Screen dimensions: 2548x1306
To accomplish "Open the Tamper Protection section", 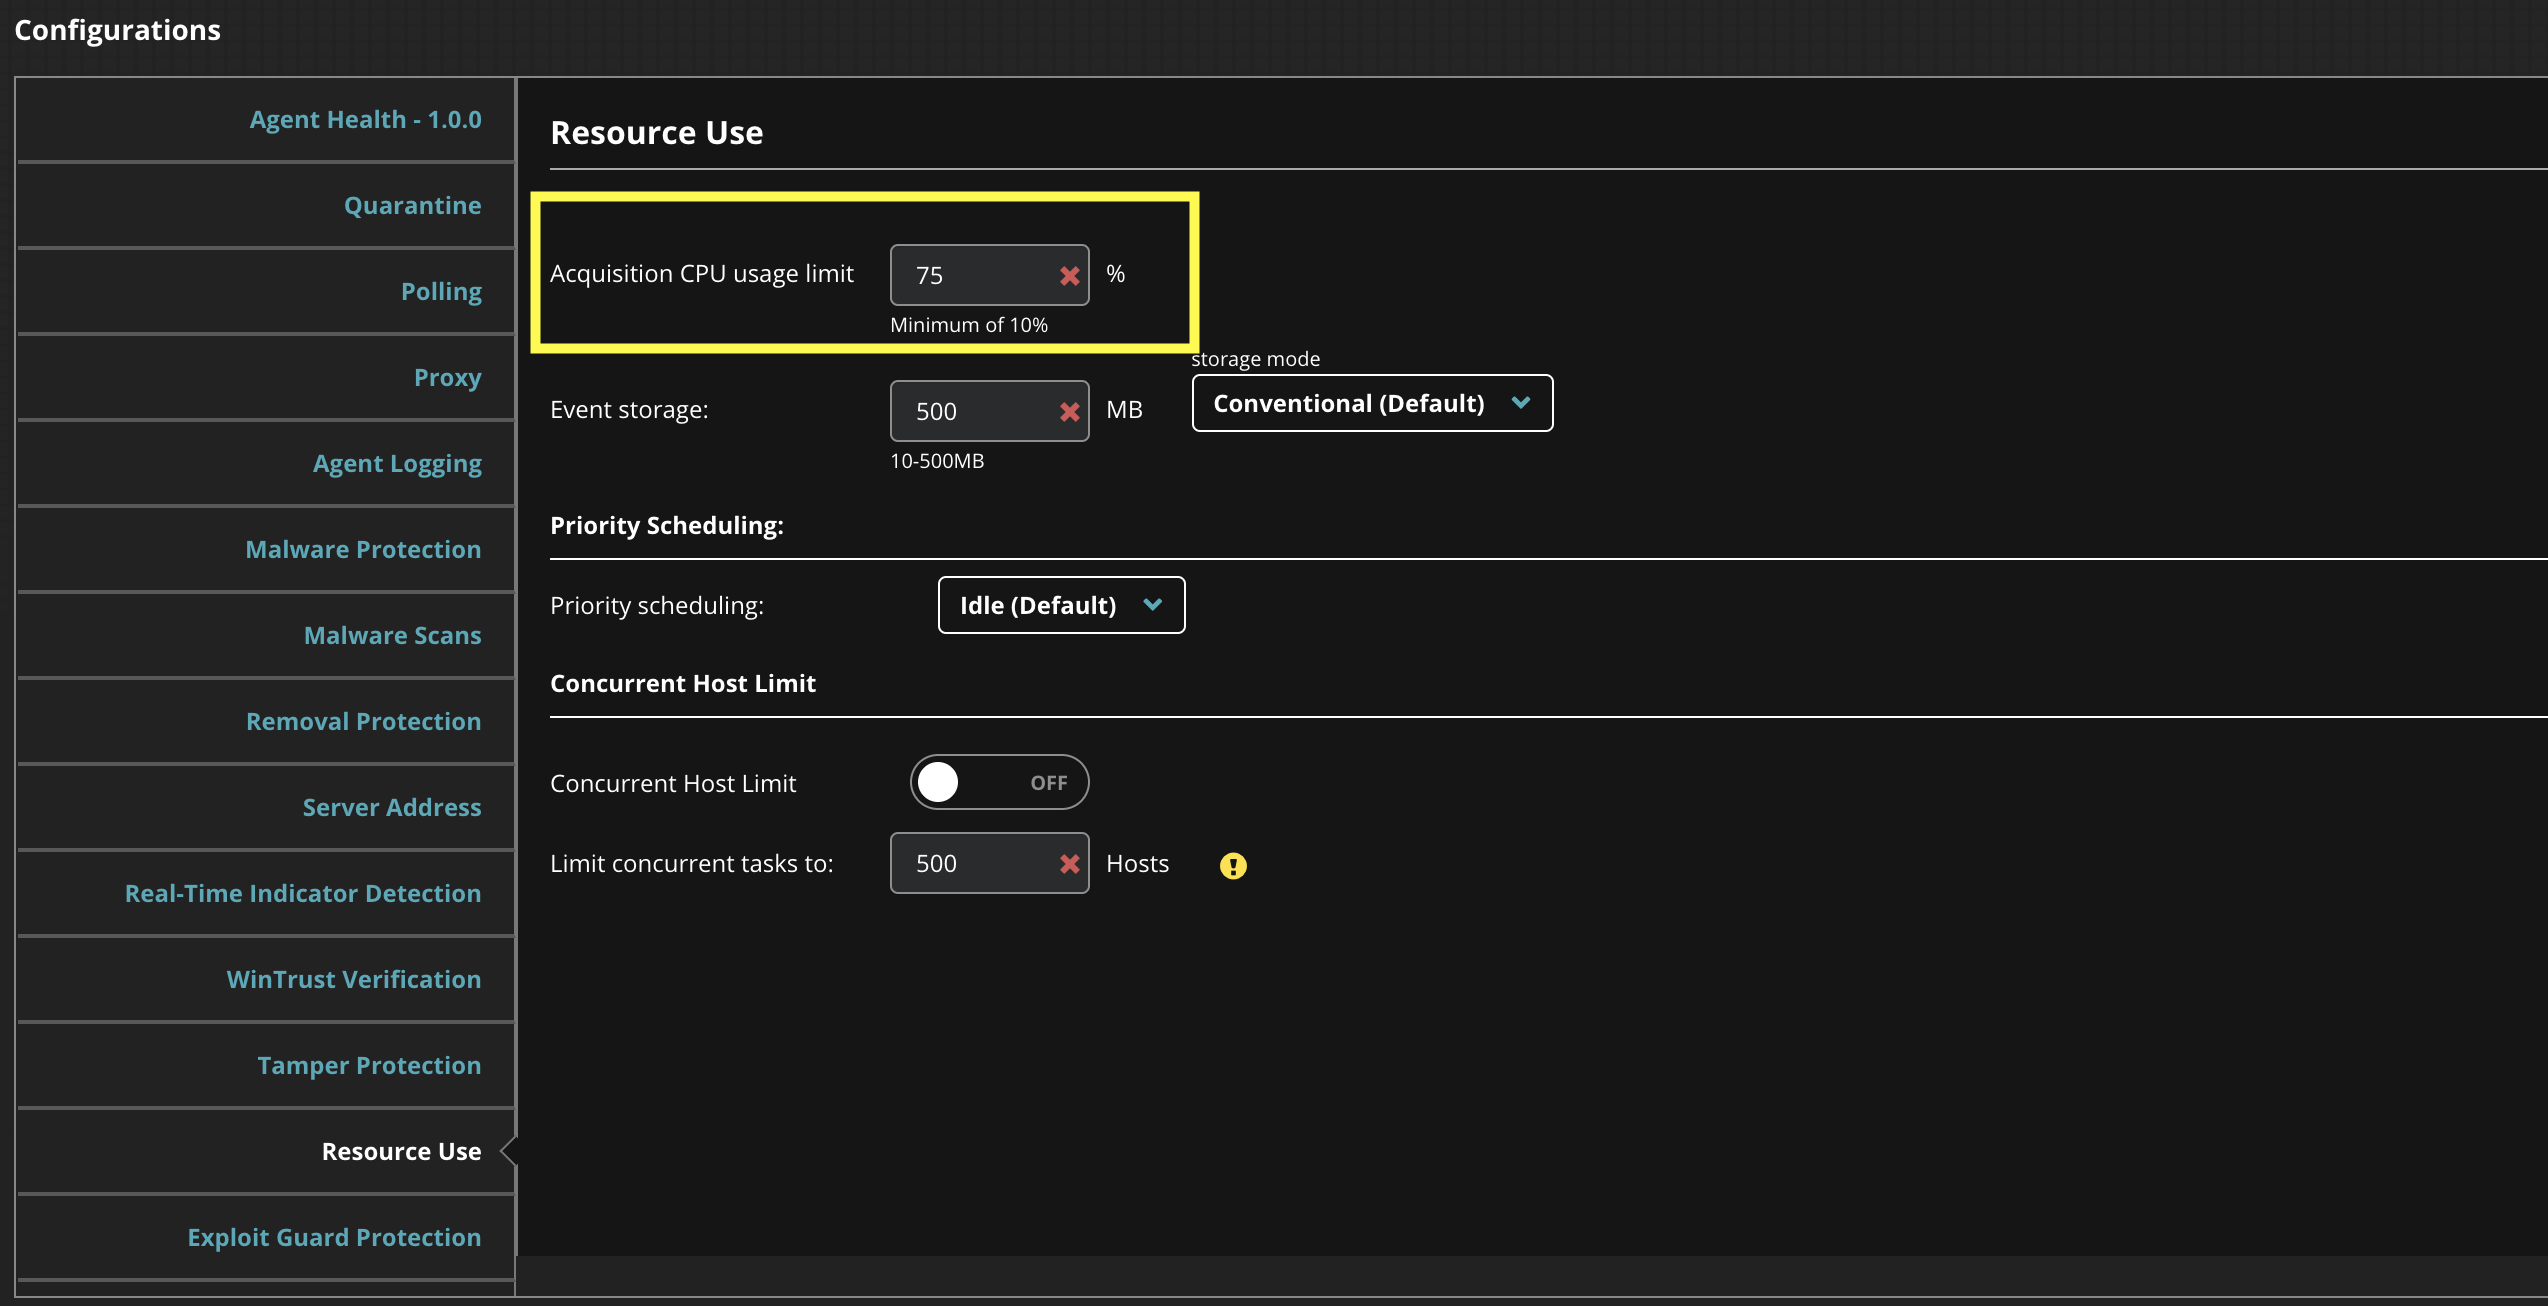I will click(x=266, y=1066).
